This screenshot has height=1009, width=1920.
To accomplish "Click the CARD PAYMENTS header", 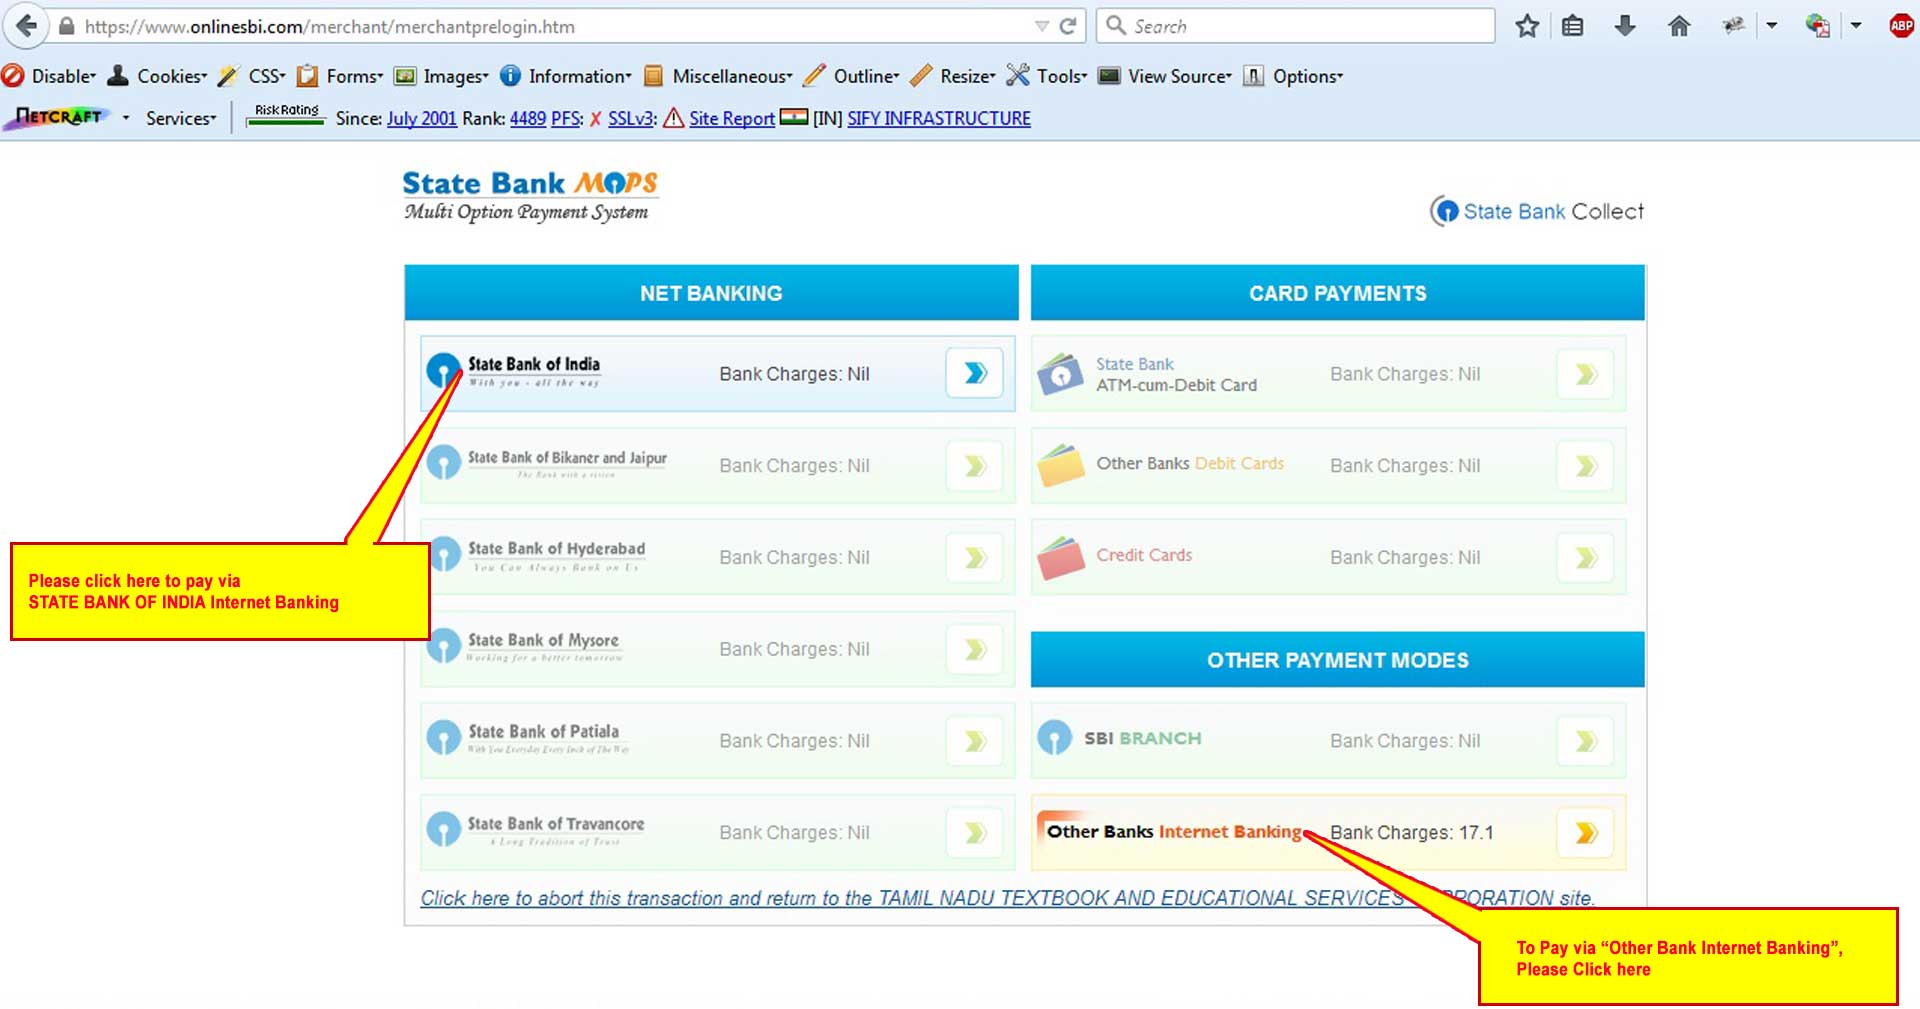I will point(1337,293).
